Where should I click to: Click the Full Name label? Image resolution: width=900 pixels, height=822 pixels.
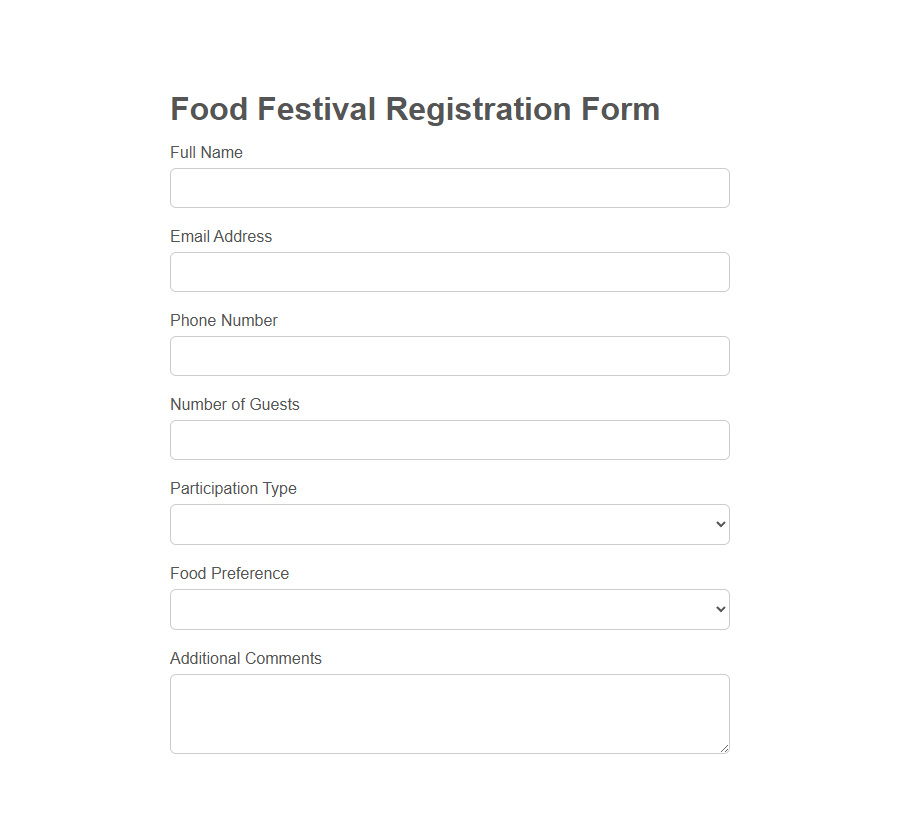pyautogui.click(x=206, y=152)
